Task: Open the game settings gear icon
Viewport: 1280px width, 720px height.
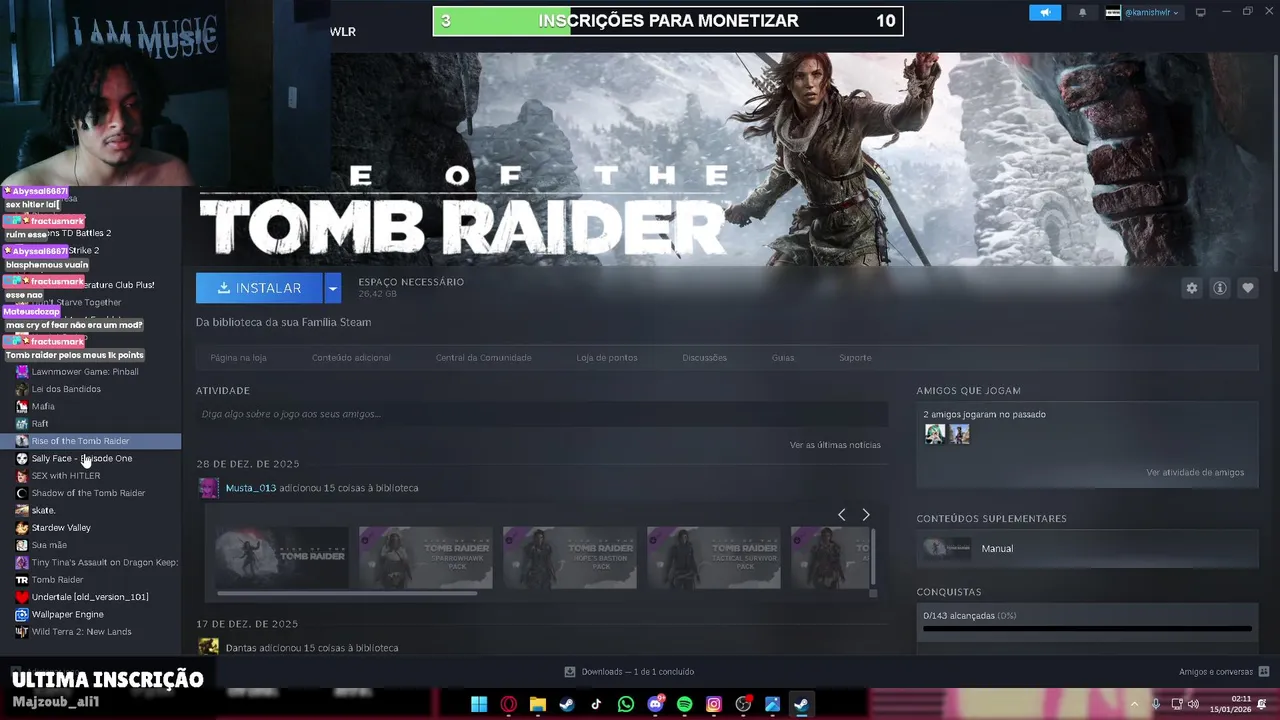Action: point(1191,288)
